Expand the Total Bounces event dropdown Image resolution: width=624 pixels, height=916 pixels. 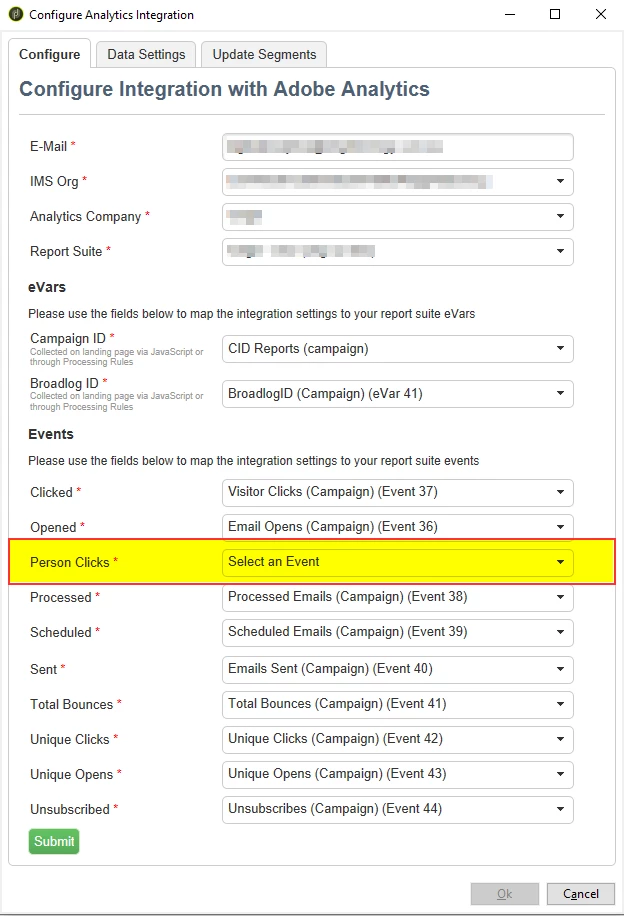pyautogui.click(x=397, y=704)
